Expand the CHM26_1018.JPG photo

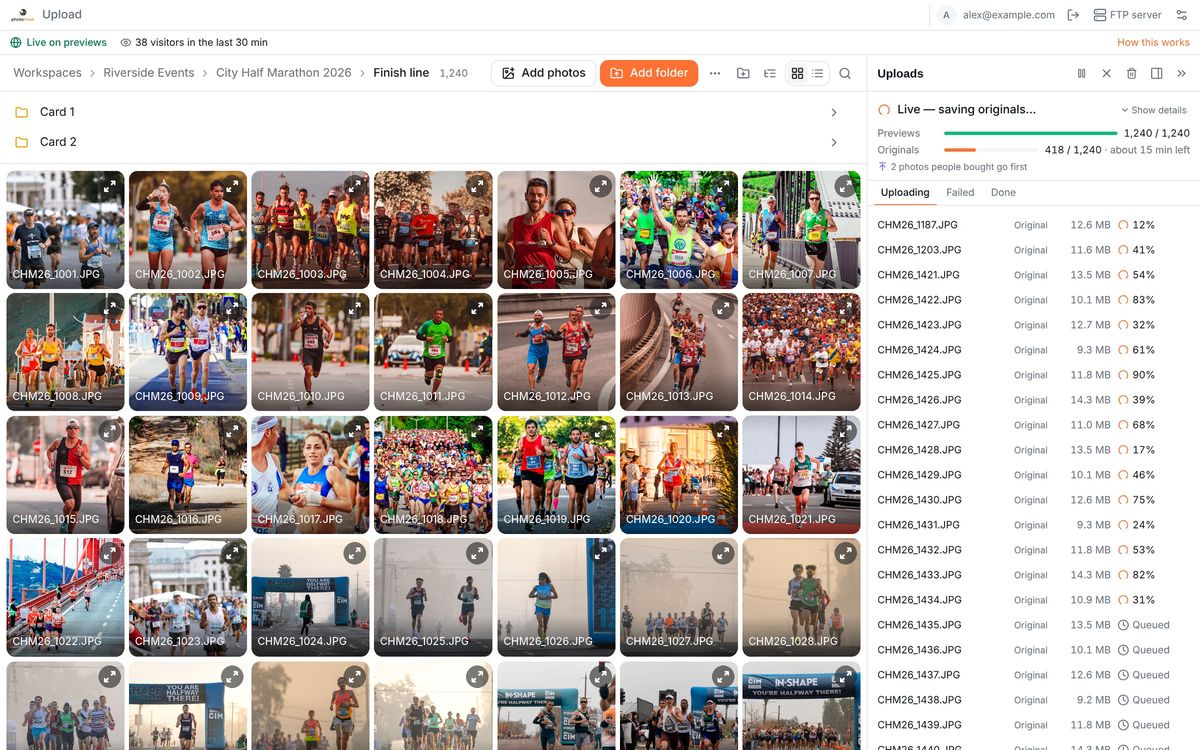click(477, 431)
